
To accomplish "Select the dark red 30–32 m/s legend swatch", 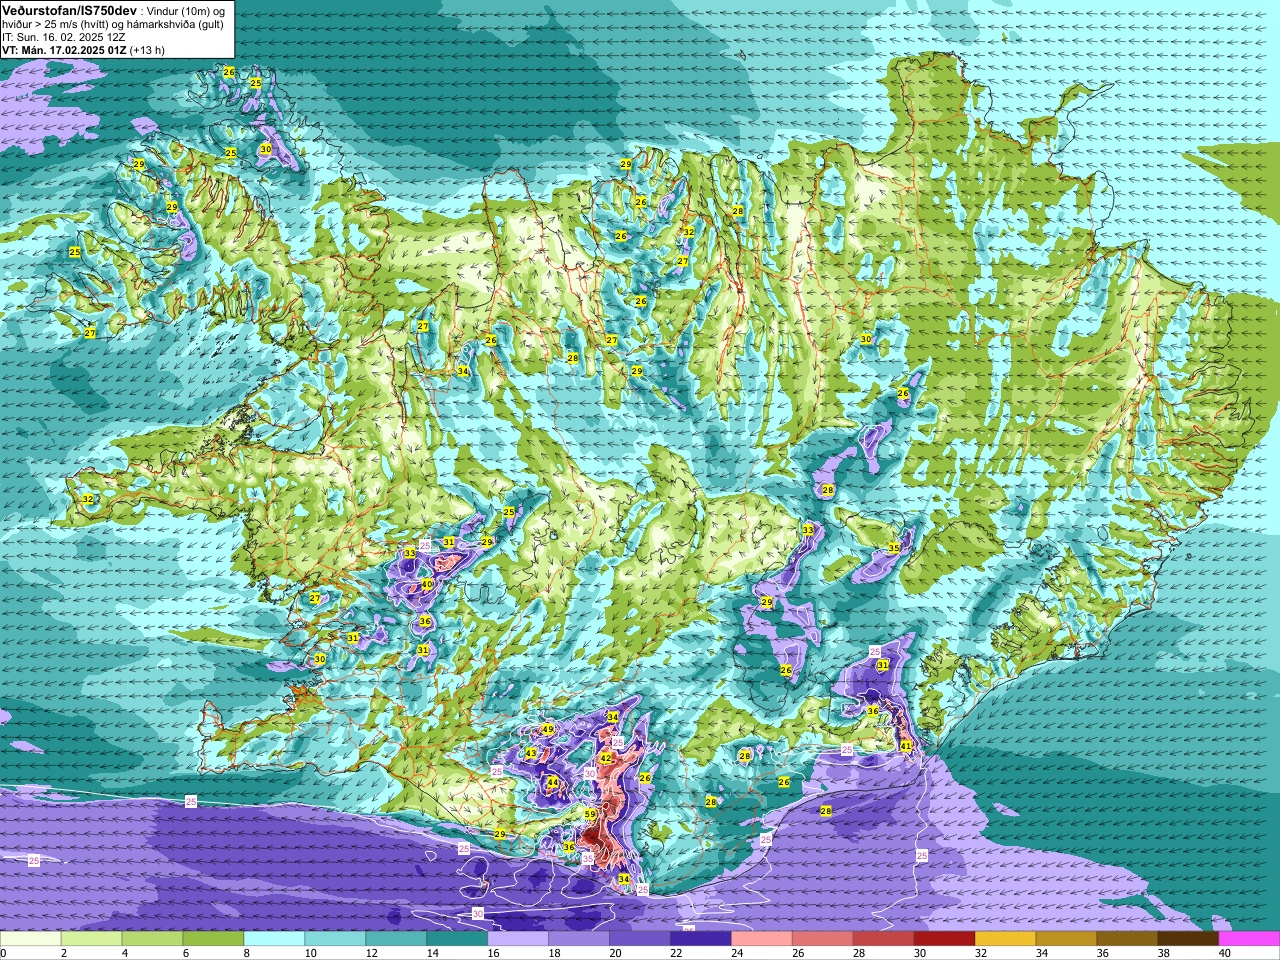I will click(945, 939).
